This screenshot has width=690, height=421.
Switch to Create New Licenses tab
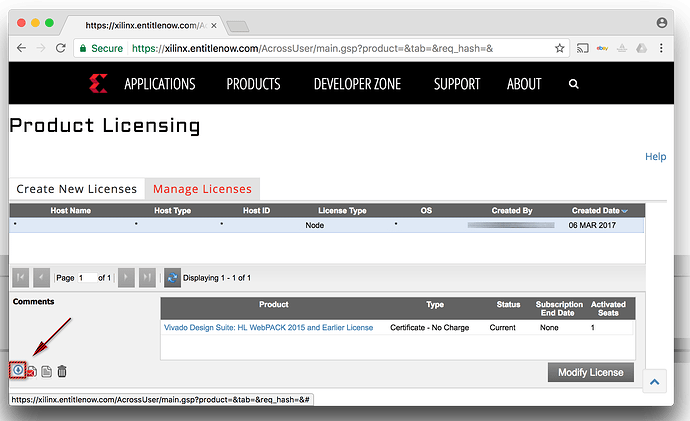(x=76, y=189)
